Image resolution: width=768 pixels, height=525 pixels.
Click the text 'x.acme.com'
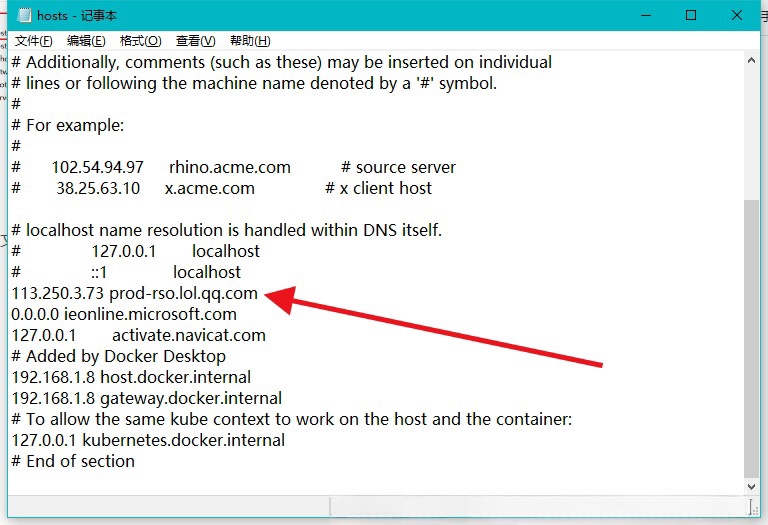coord(210,189)
